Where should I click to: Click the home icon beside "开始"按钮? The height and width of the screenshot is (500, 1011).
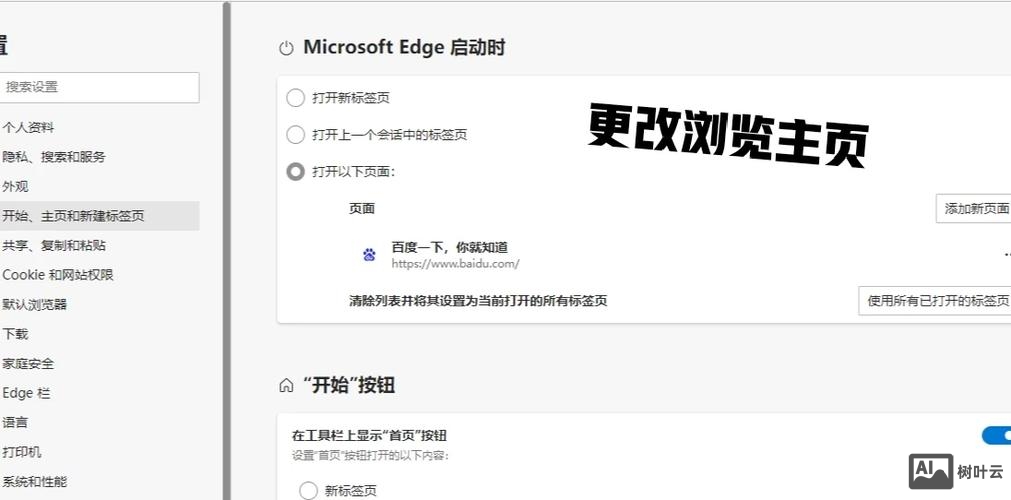click(x=286, y=386)
